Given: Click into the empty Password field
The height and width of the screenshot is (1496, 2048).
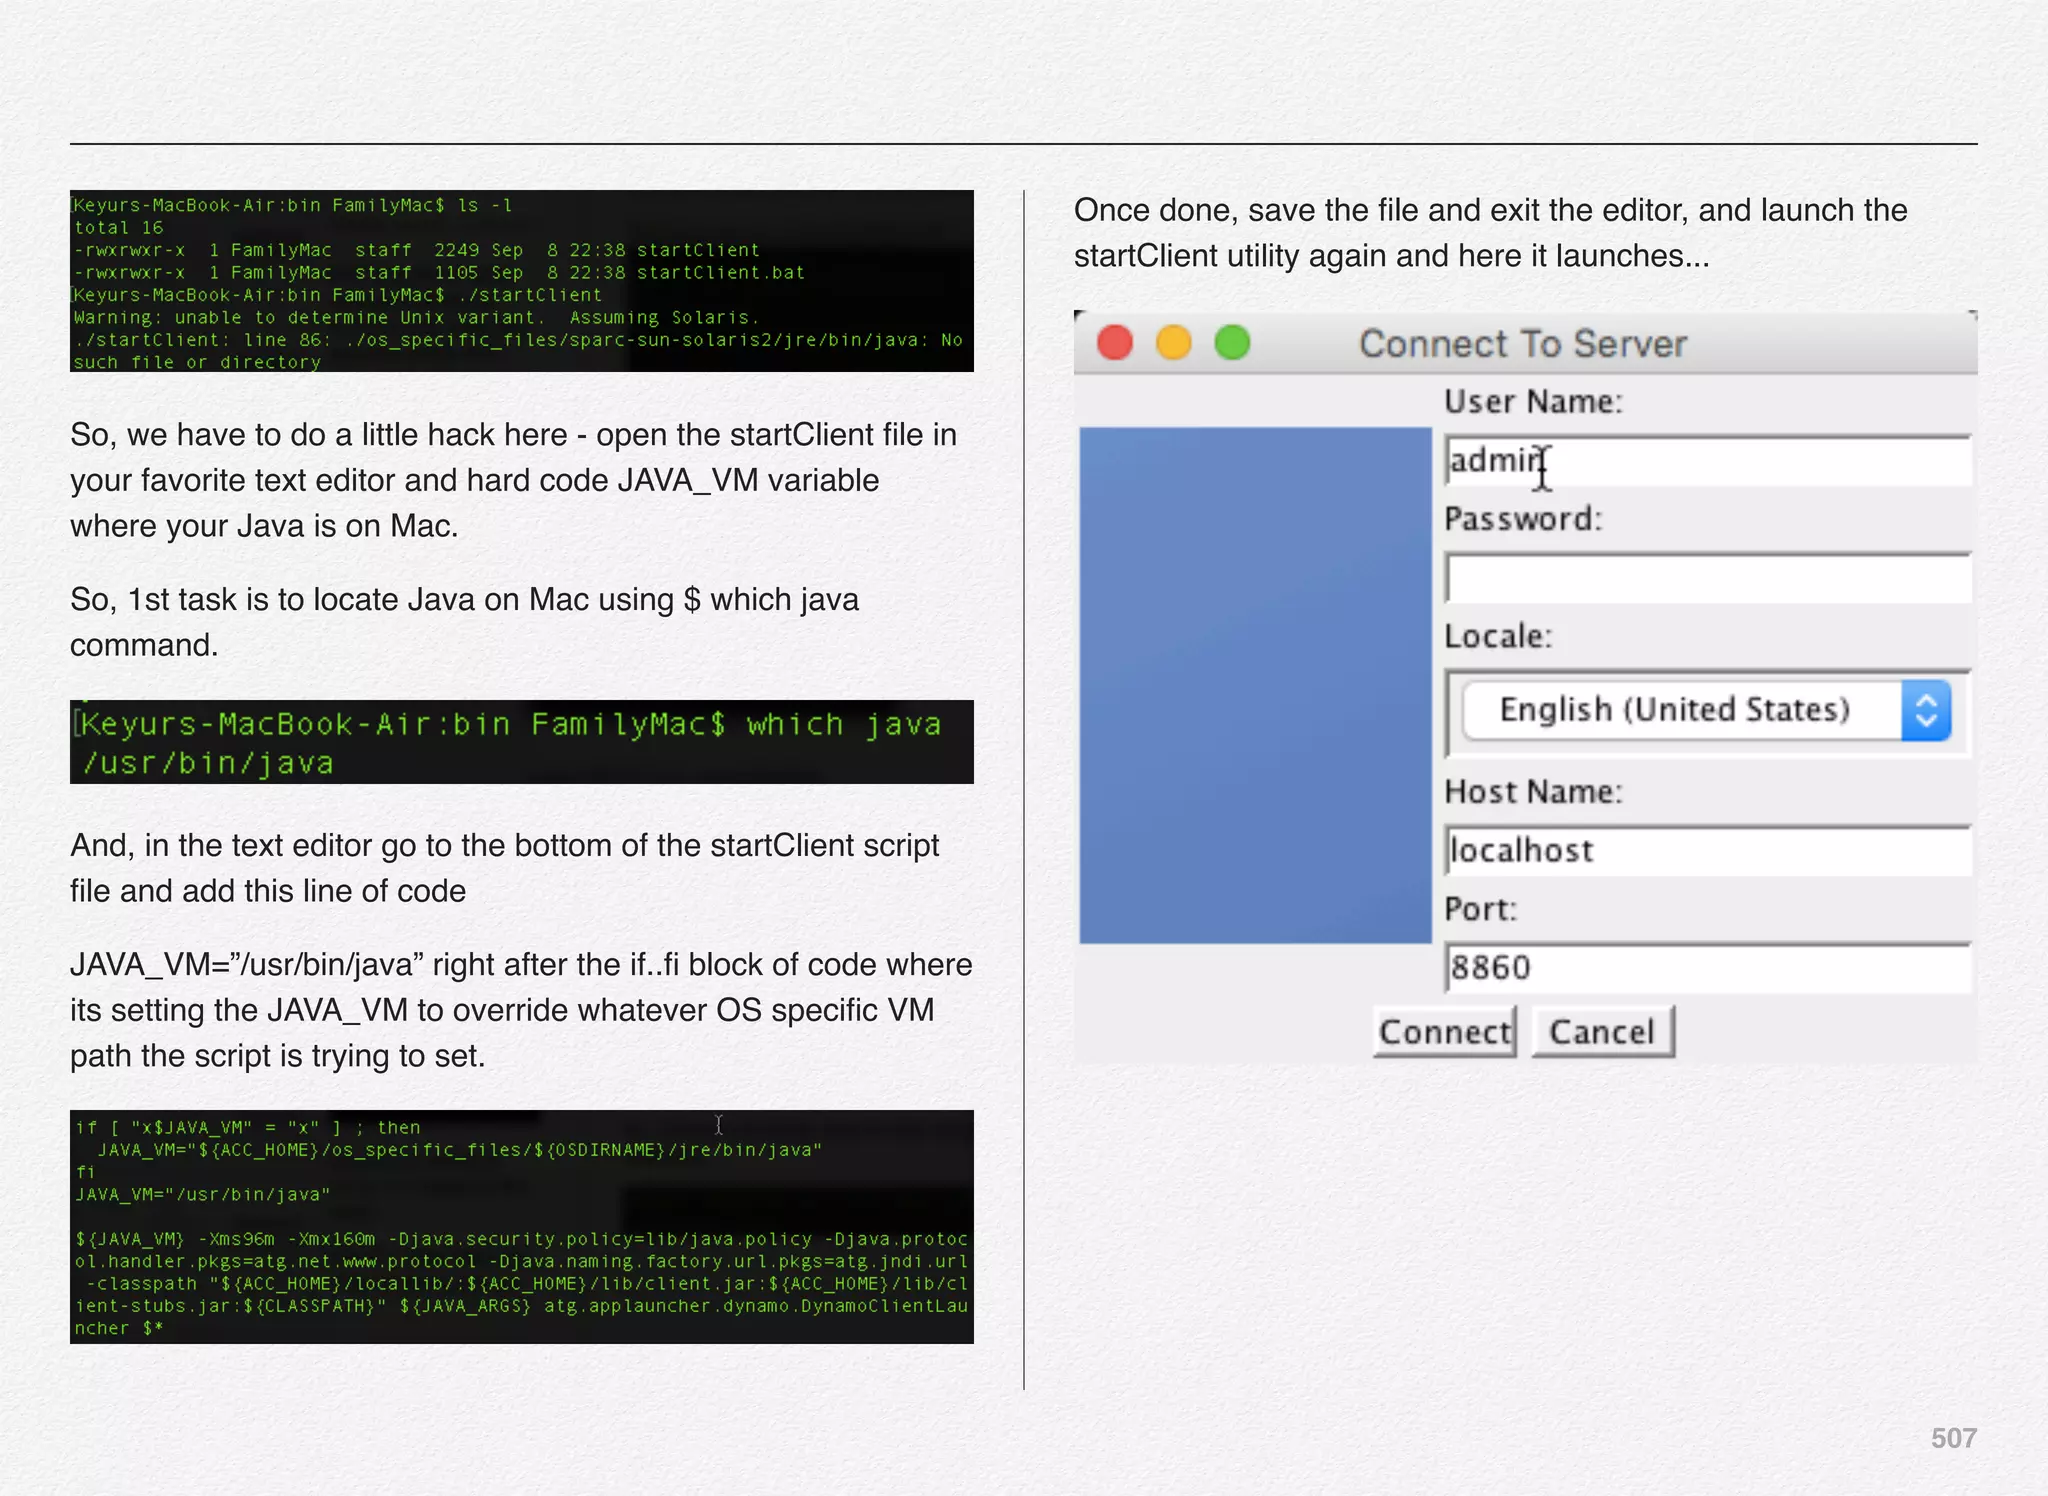Looking at the screenshot, I should click(1708, 578).
